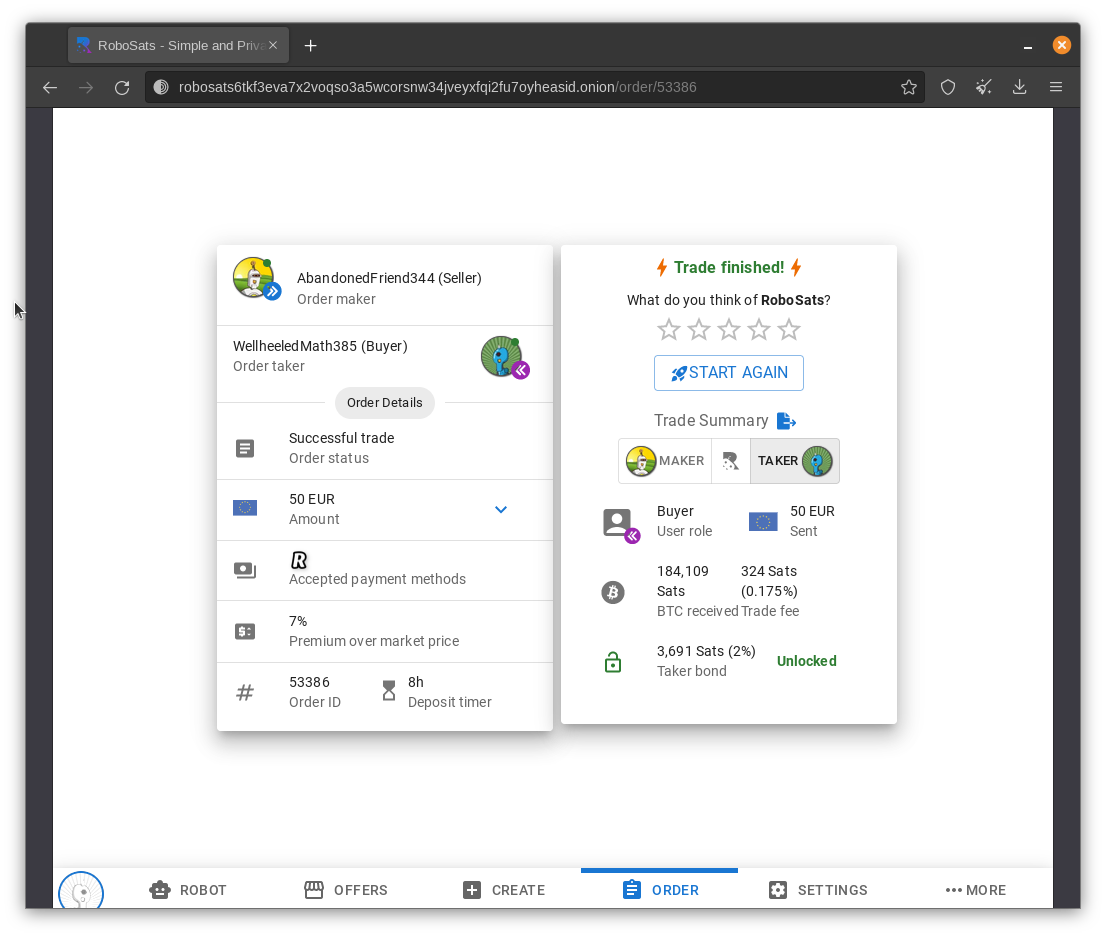Viewport: 1106px width, 937px height.
Task: Open the ROBOT tab
Action: [x=188, y=890]
